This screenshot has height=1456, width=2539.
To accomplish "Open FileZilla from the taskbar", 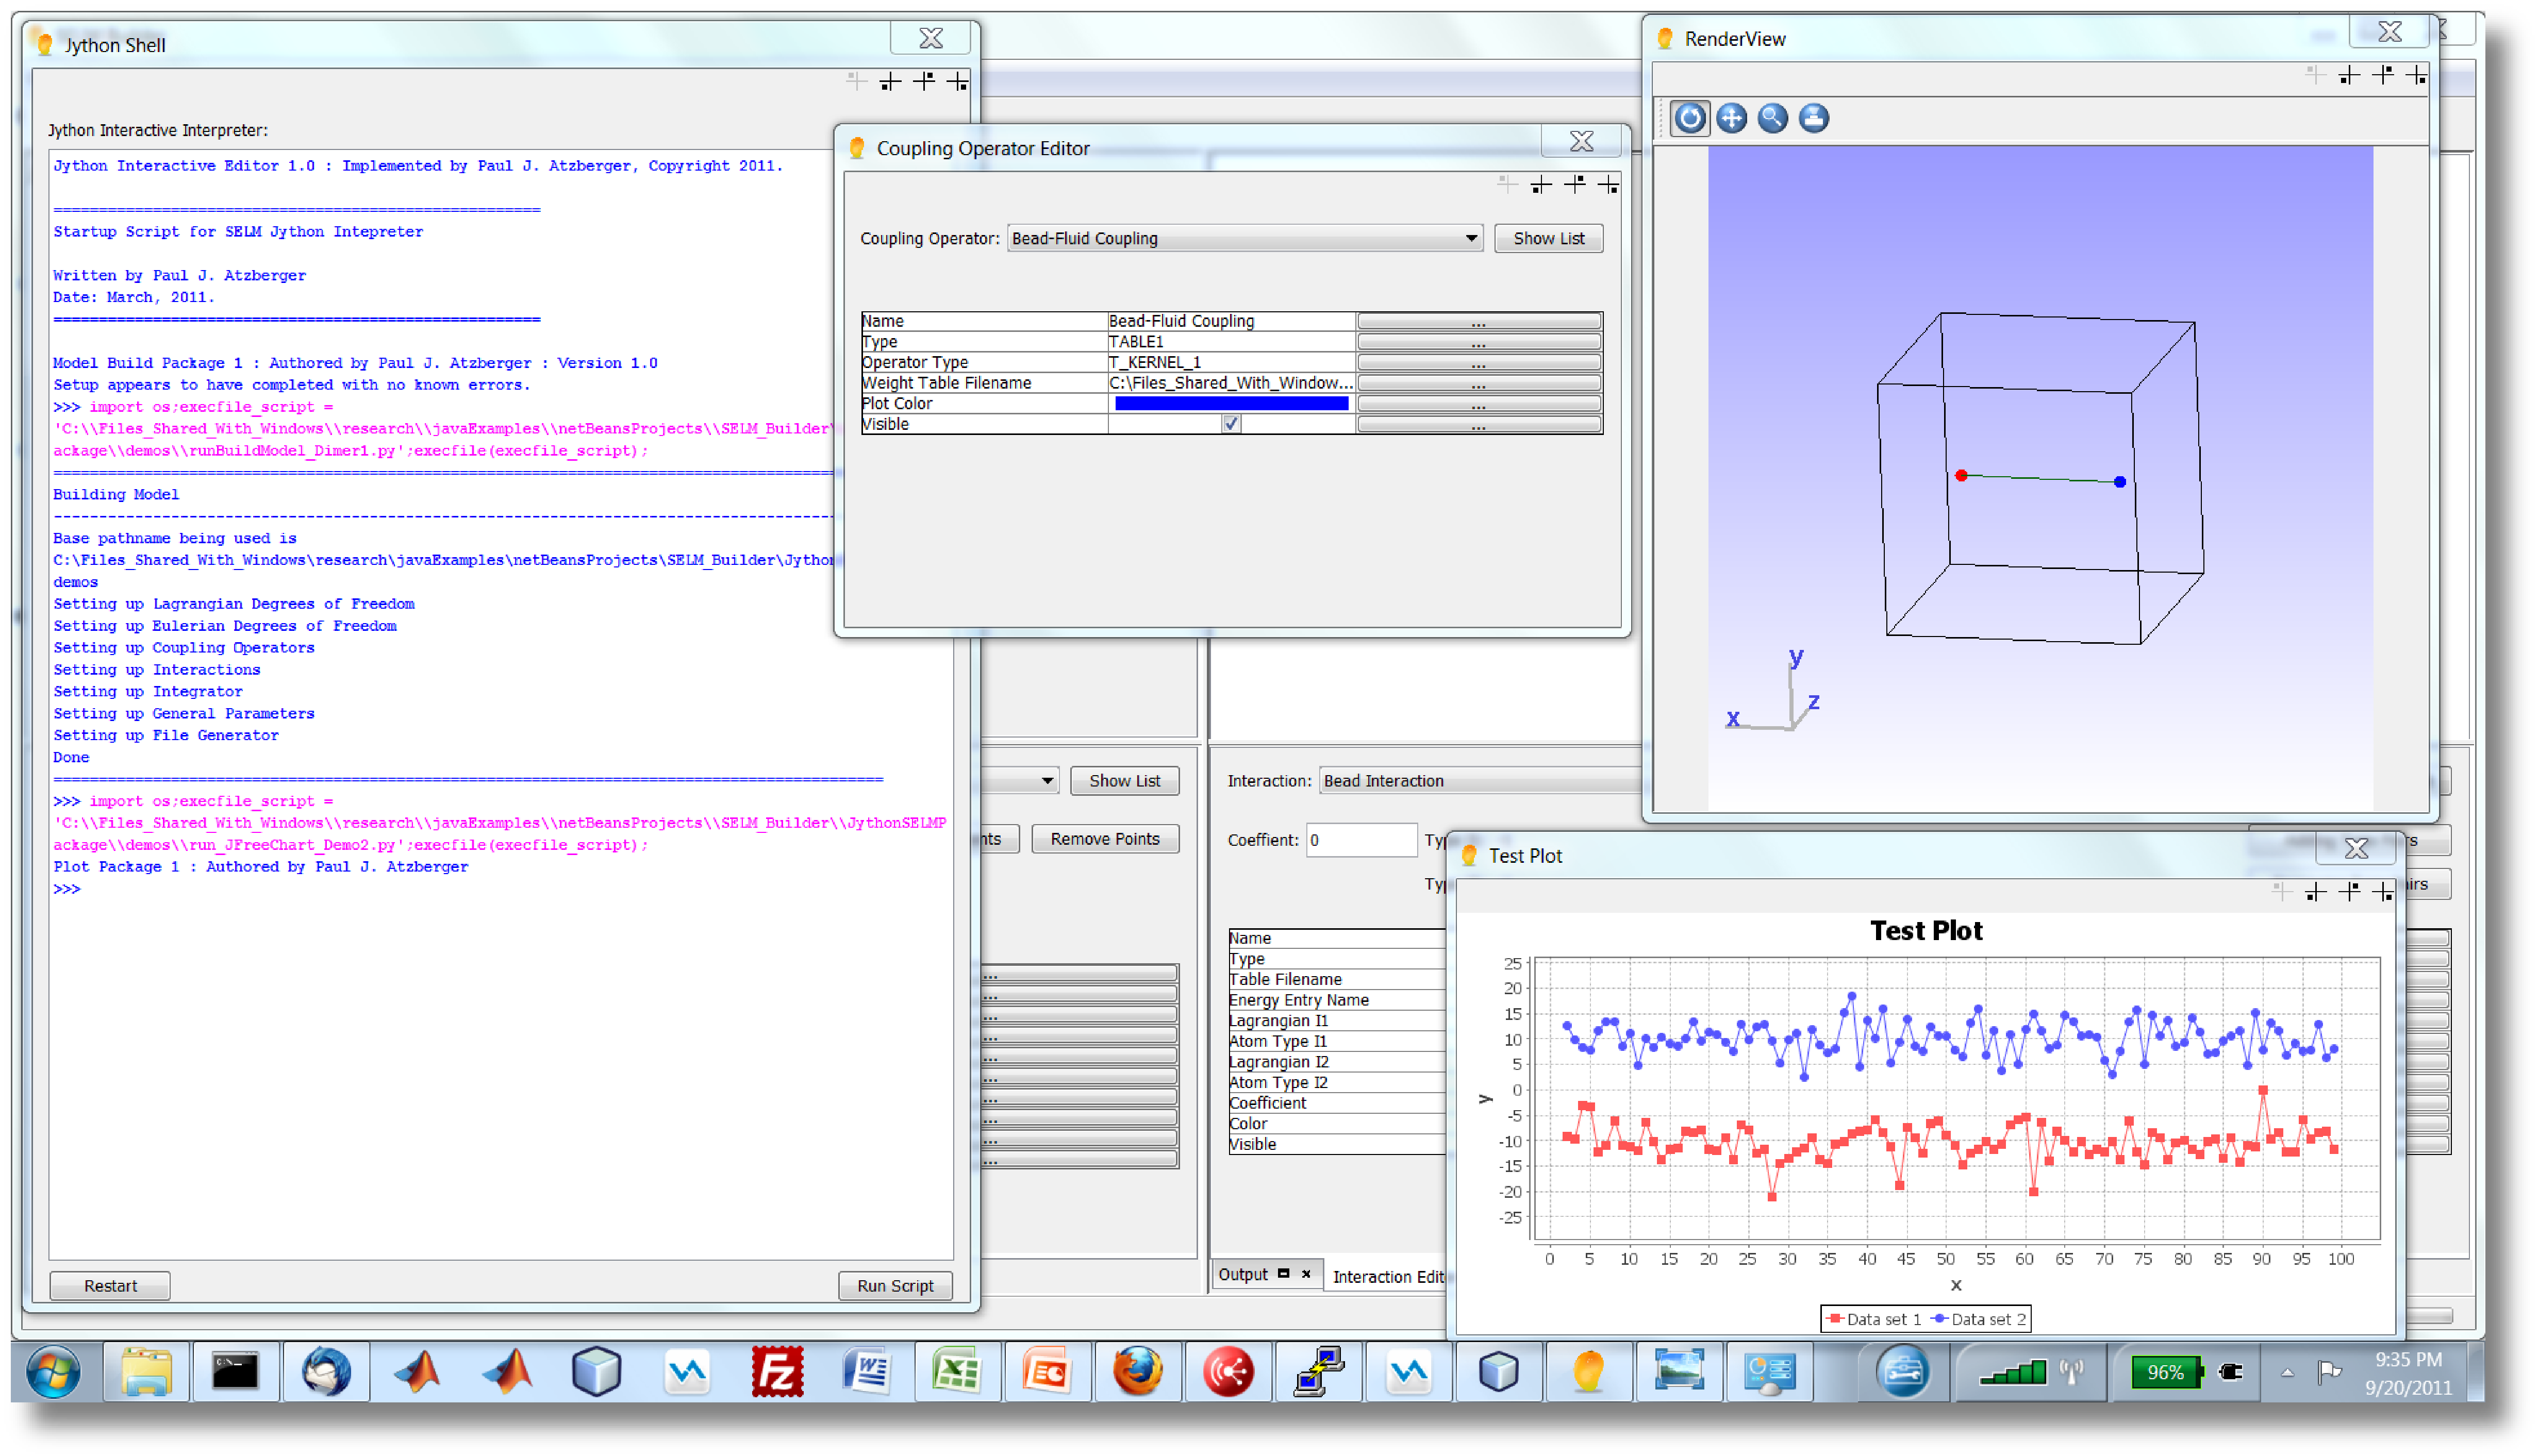I will 777,1372.
